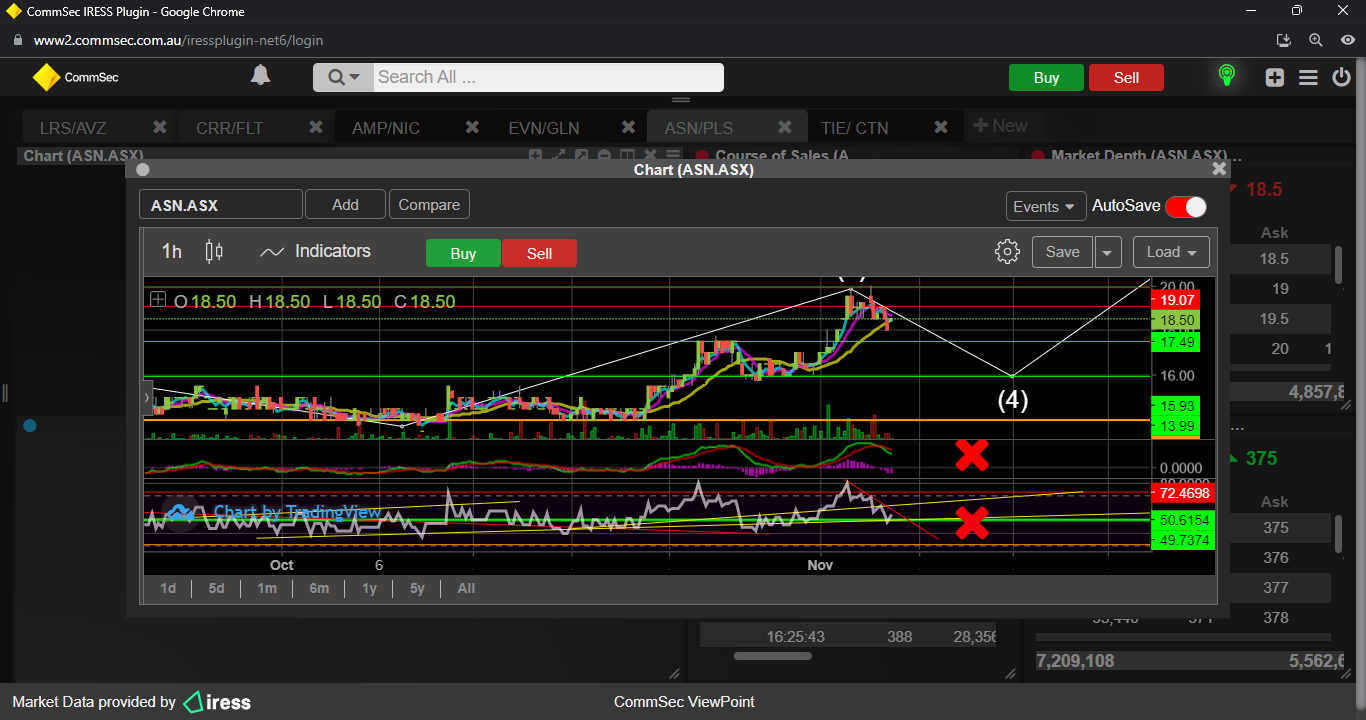The height and width of the screenshot is (720, 1366).
Task: Open the Indicators menu on chart
Action: (x=315, y=252)
